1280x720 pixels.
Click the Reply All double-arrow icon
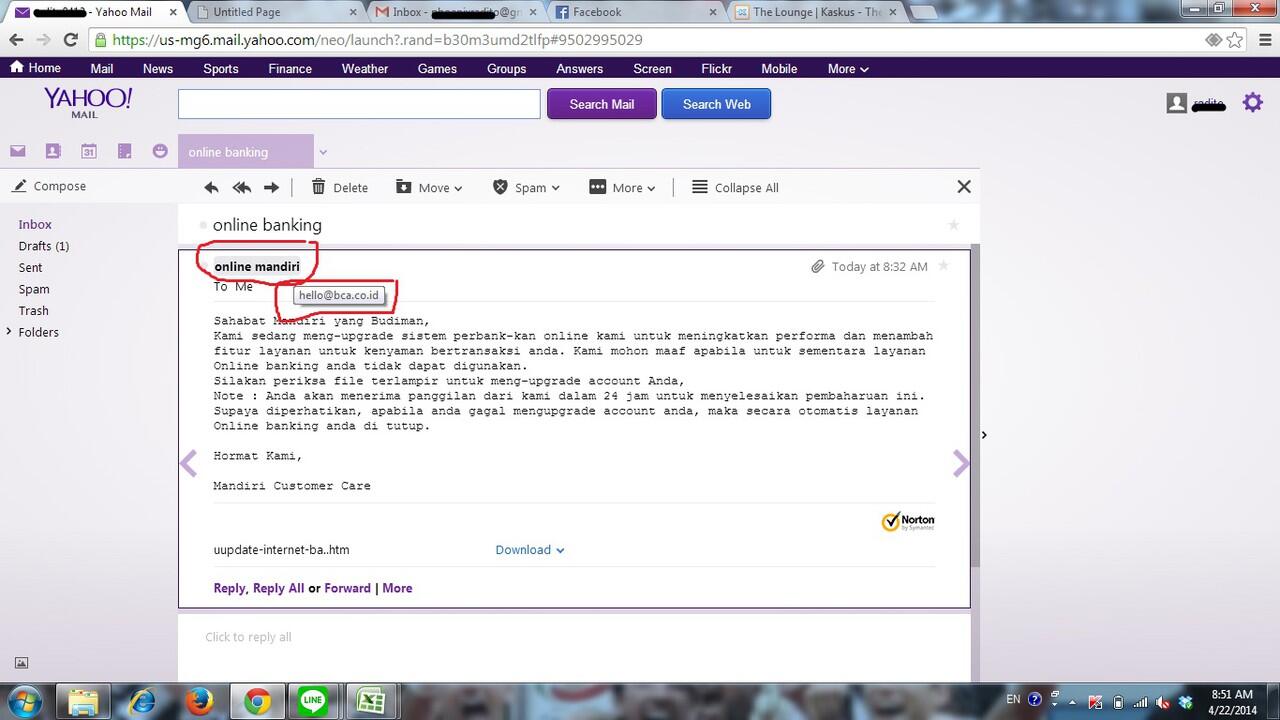click(x=241, y=187)
